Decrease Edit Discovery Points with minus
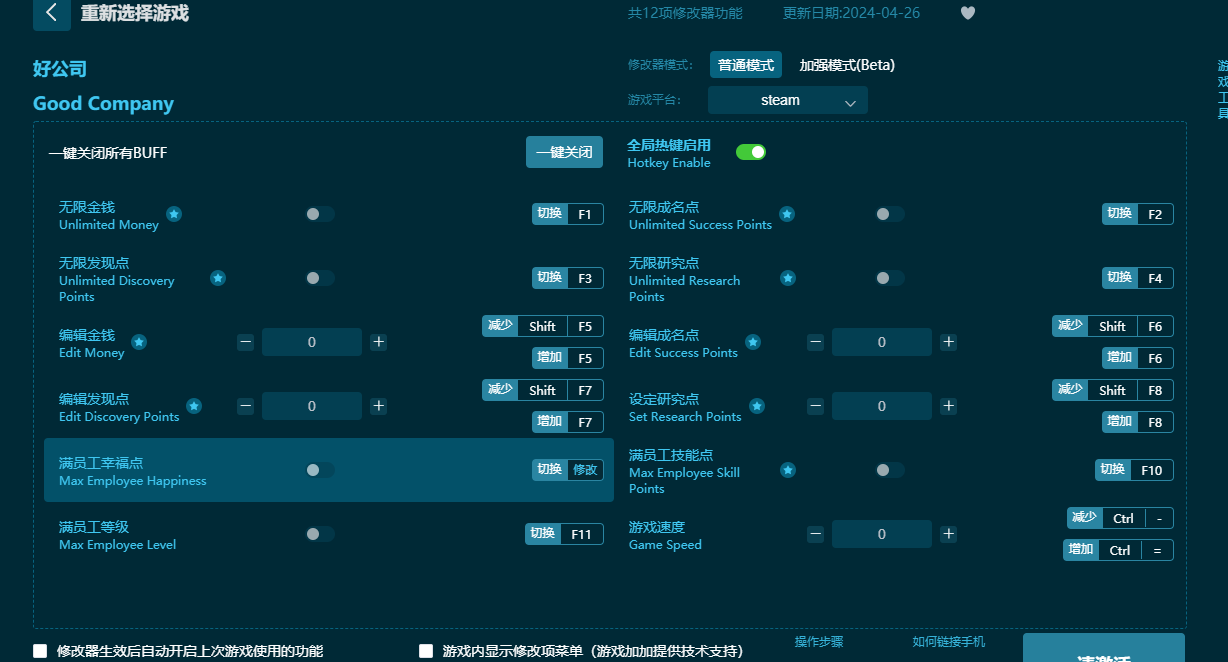 [245, 406]
